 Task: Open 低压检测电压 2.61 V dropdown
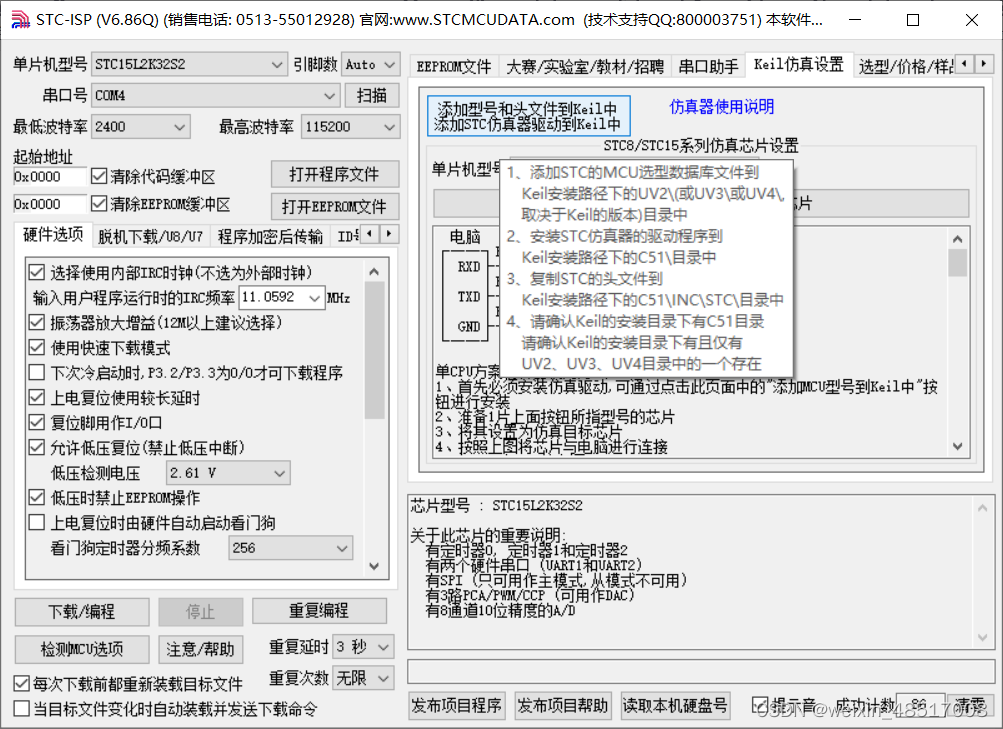pos(227,473)
